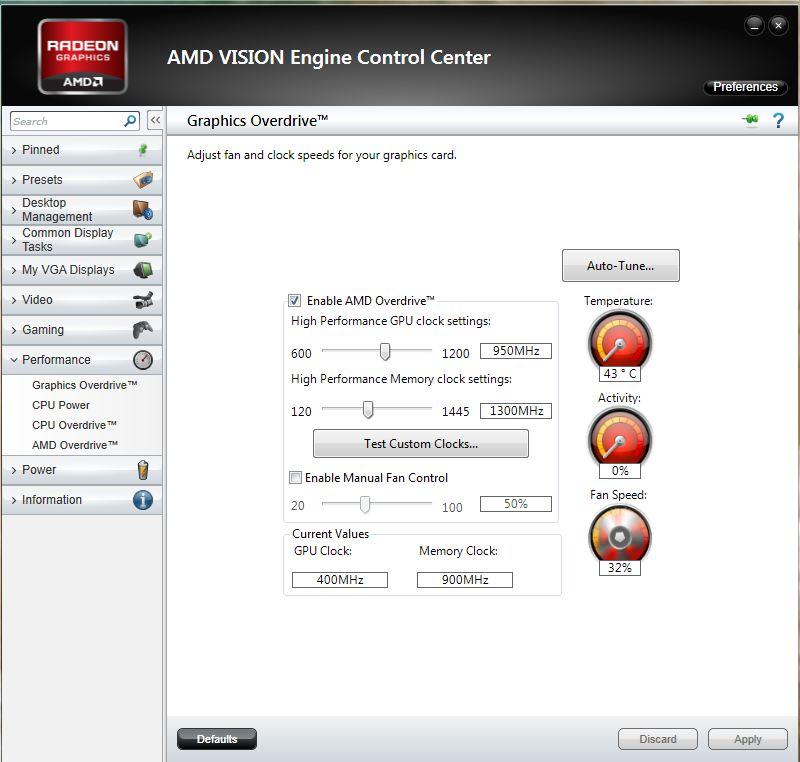Screen dimensions: 800x762
Task: Click the Power battery icon
Action: [x=143, y=470]
